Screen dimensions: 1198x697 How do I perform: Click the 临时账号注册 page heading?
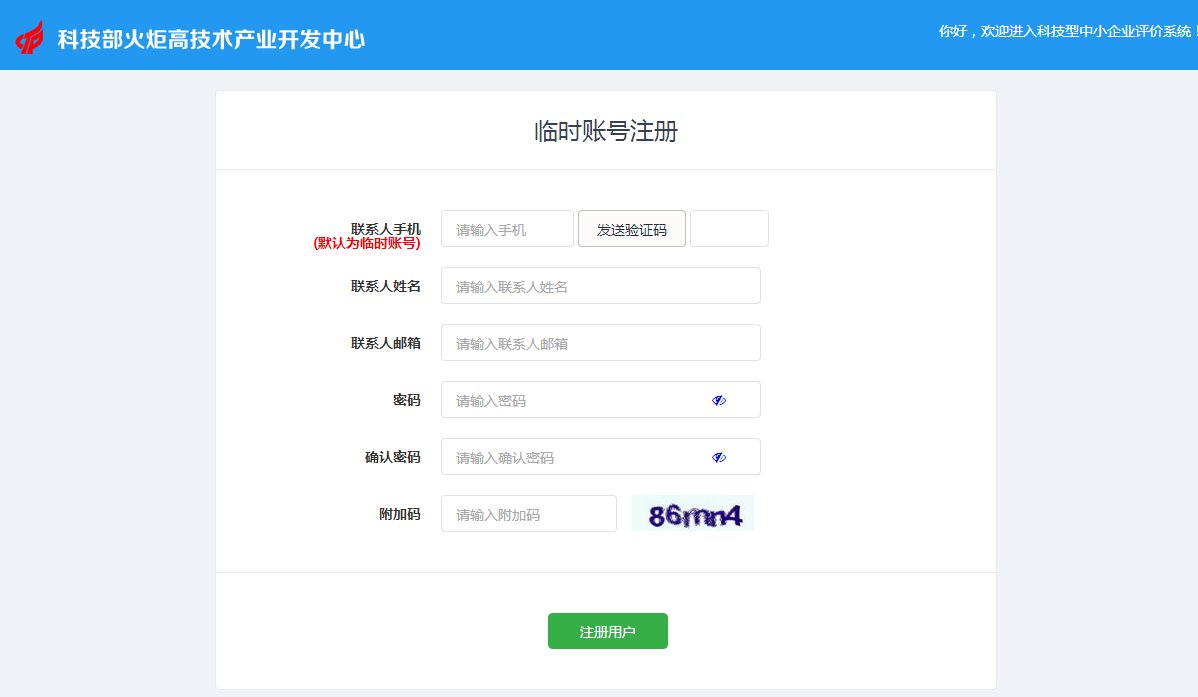604,131
